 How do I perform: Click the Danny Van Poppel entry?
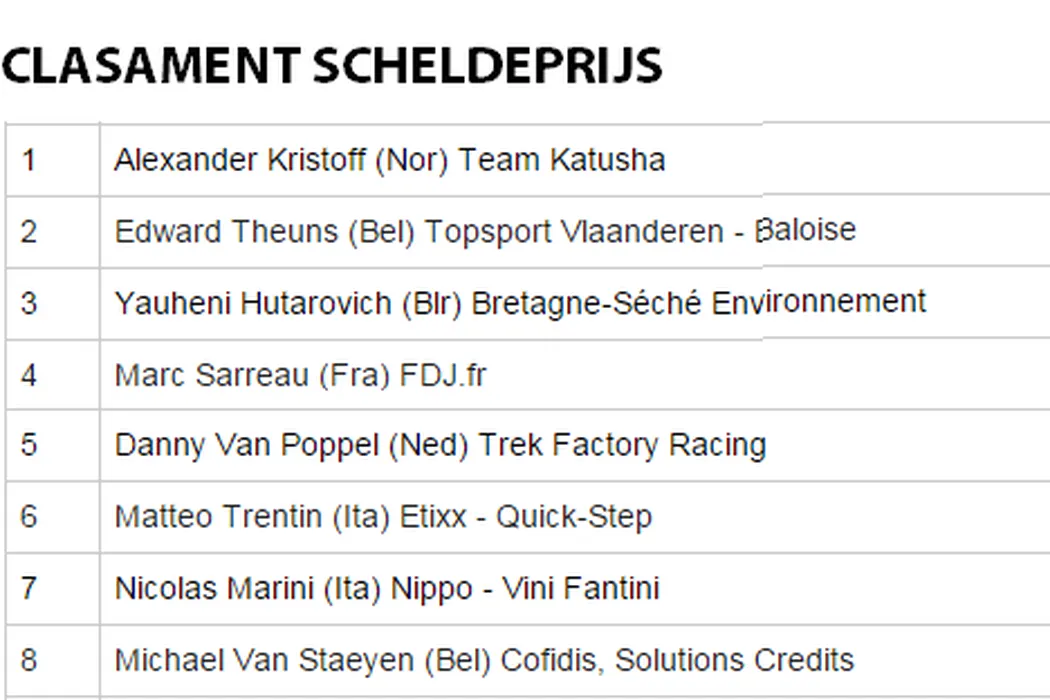[x=440, y=445]
